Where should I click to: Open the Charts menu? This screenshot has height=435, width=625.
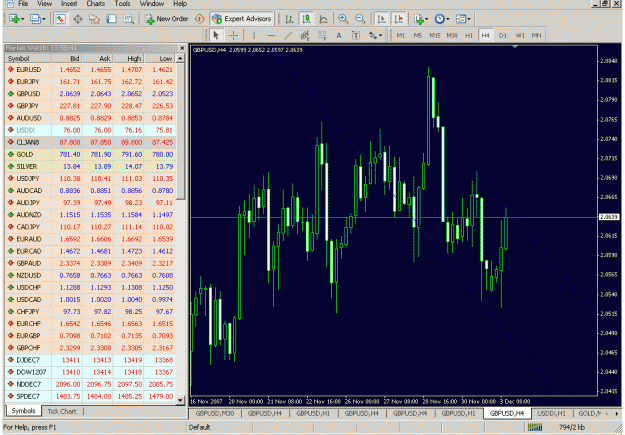96,4
